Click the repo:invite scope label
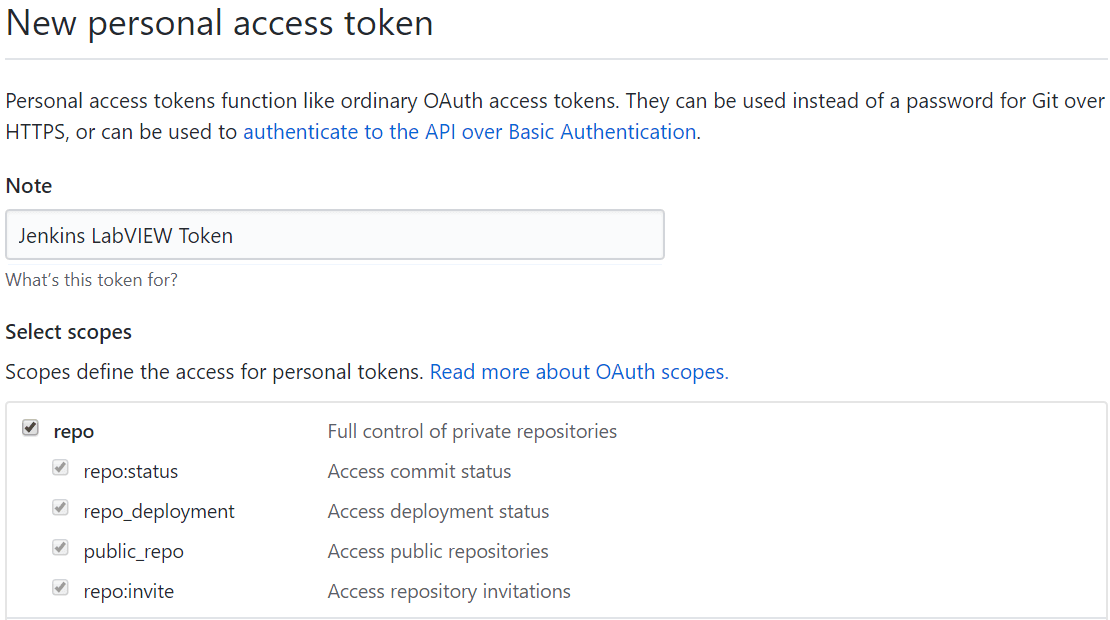This screenshot has height=620, width=1110. click(128, 590)
